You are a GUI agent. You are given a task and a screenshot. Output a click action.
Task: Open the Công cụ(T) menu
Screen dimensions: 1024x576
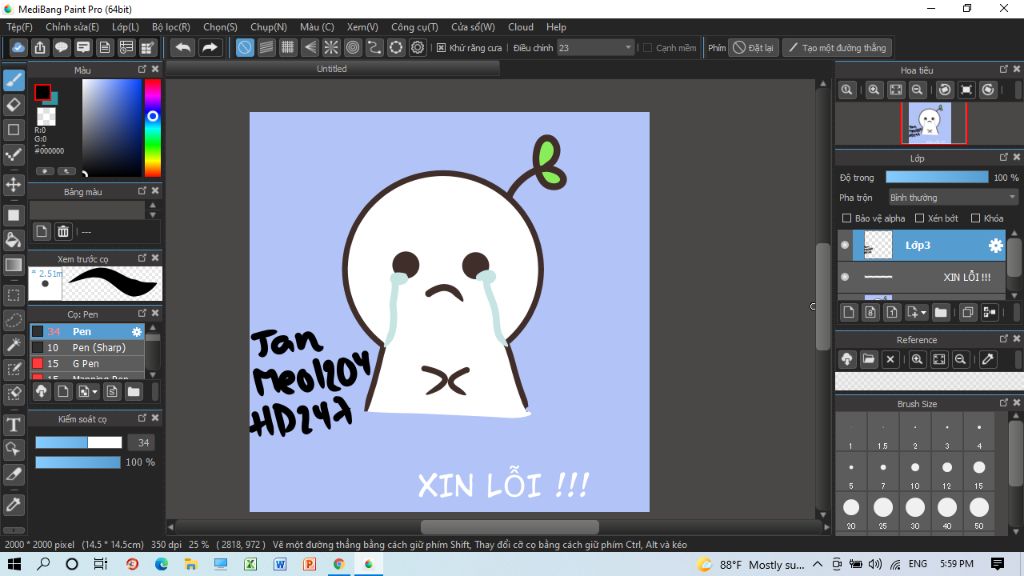tap(415, 27)
